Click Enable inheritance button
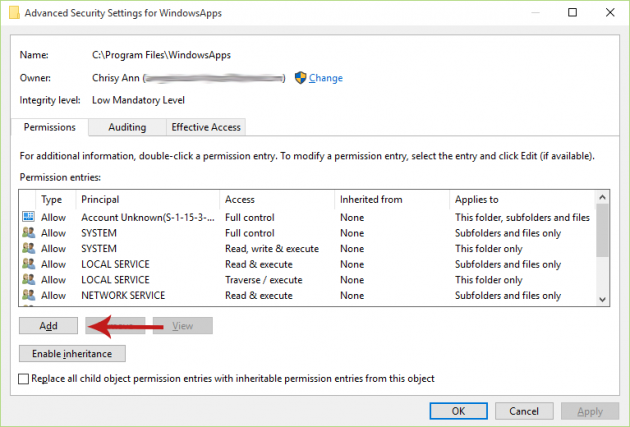This screenshot has height=427, width=630. pos(72,353)
